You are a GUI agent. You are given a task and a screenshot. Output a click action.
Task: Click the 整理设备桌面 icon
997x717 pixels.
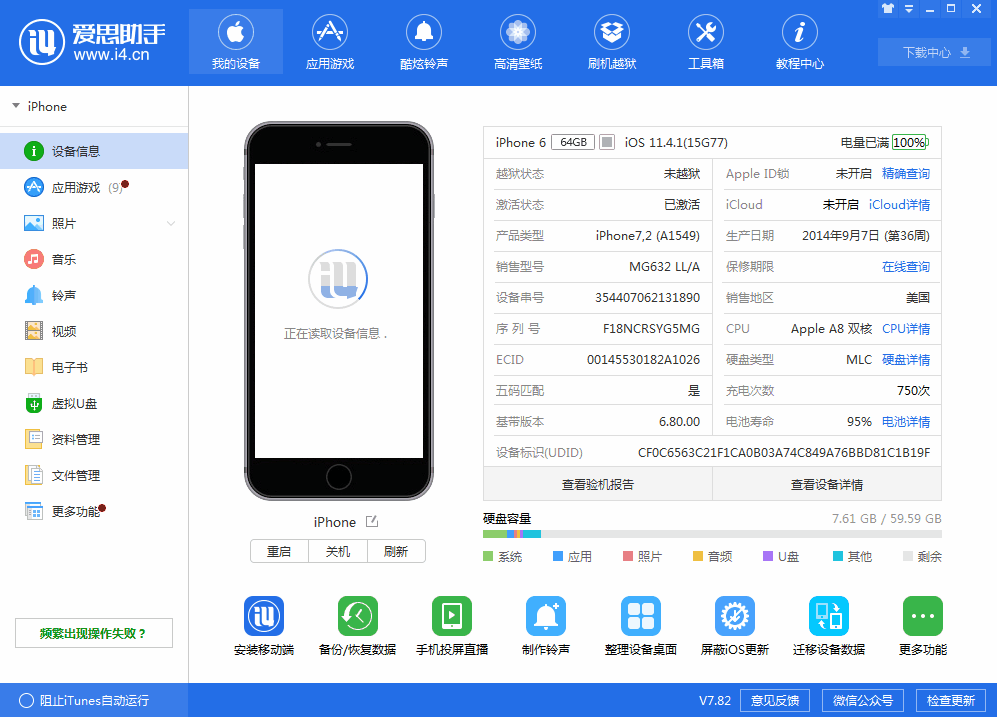click(x=641, y=616)
